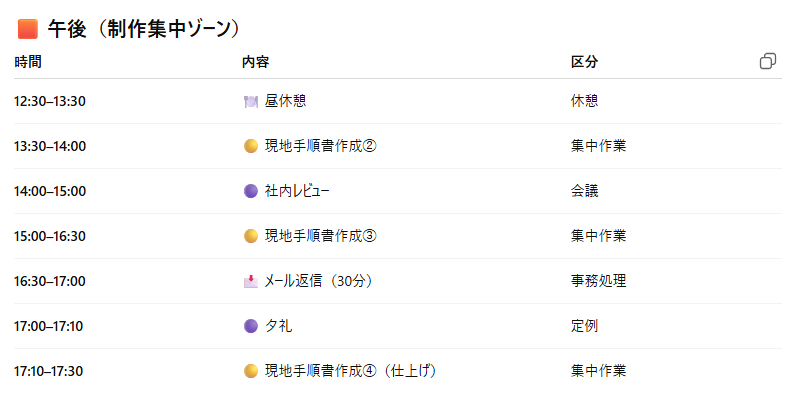Click the mail icon beside メール返信
793x414 pixels.
click(251, 281)
